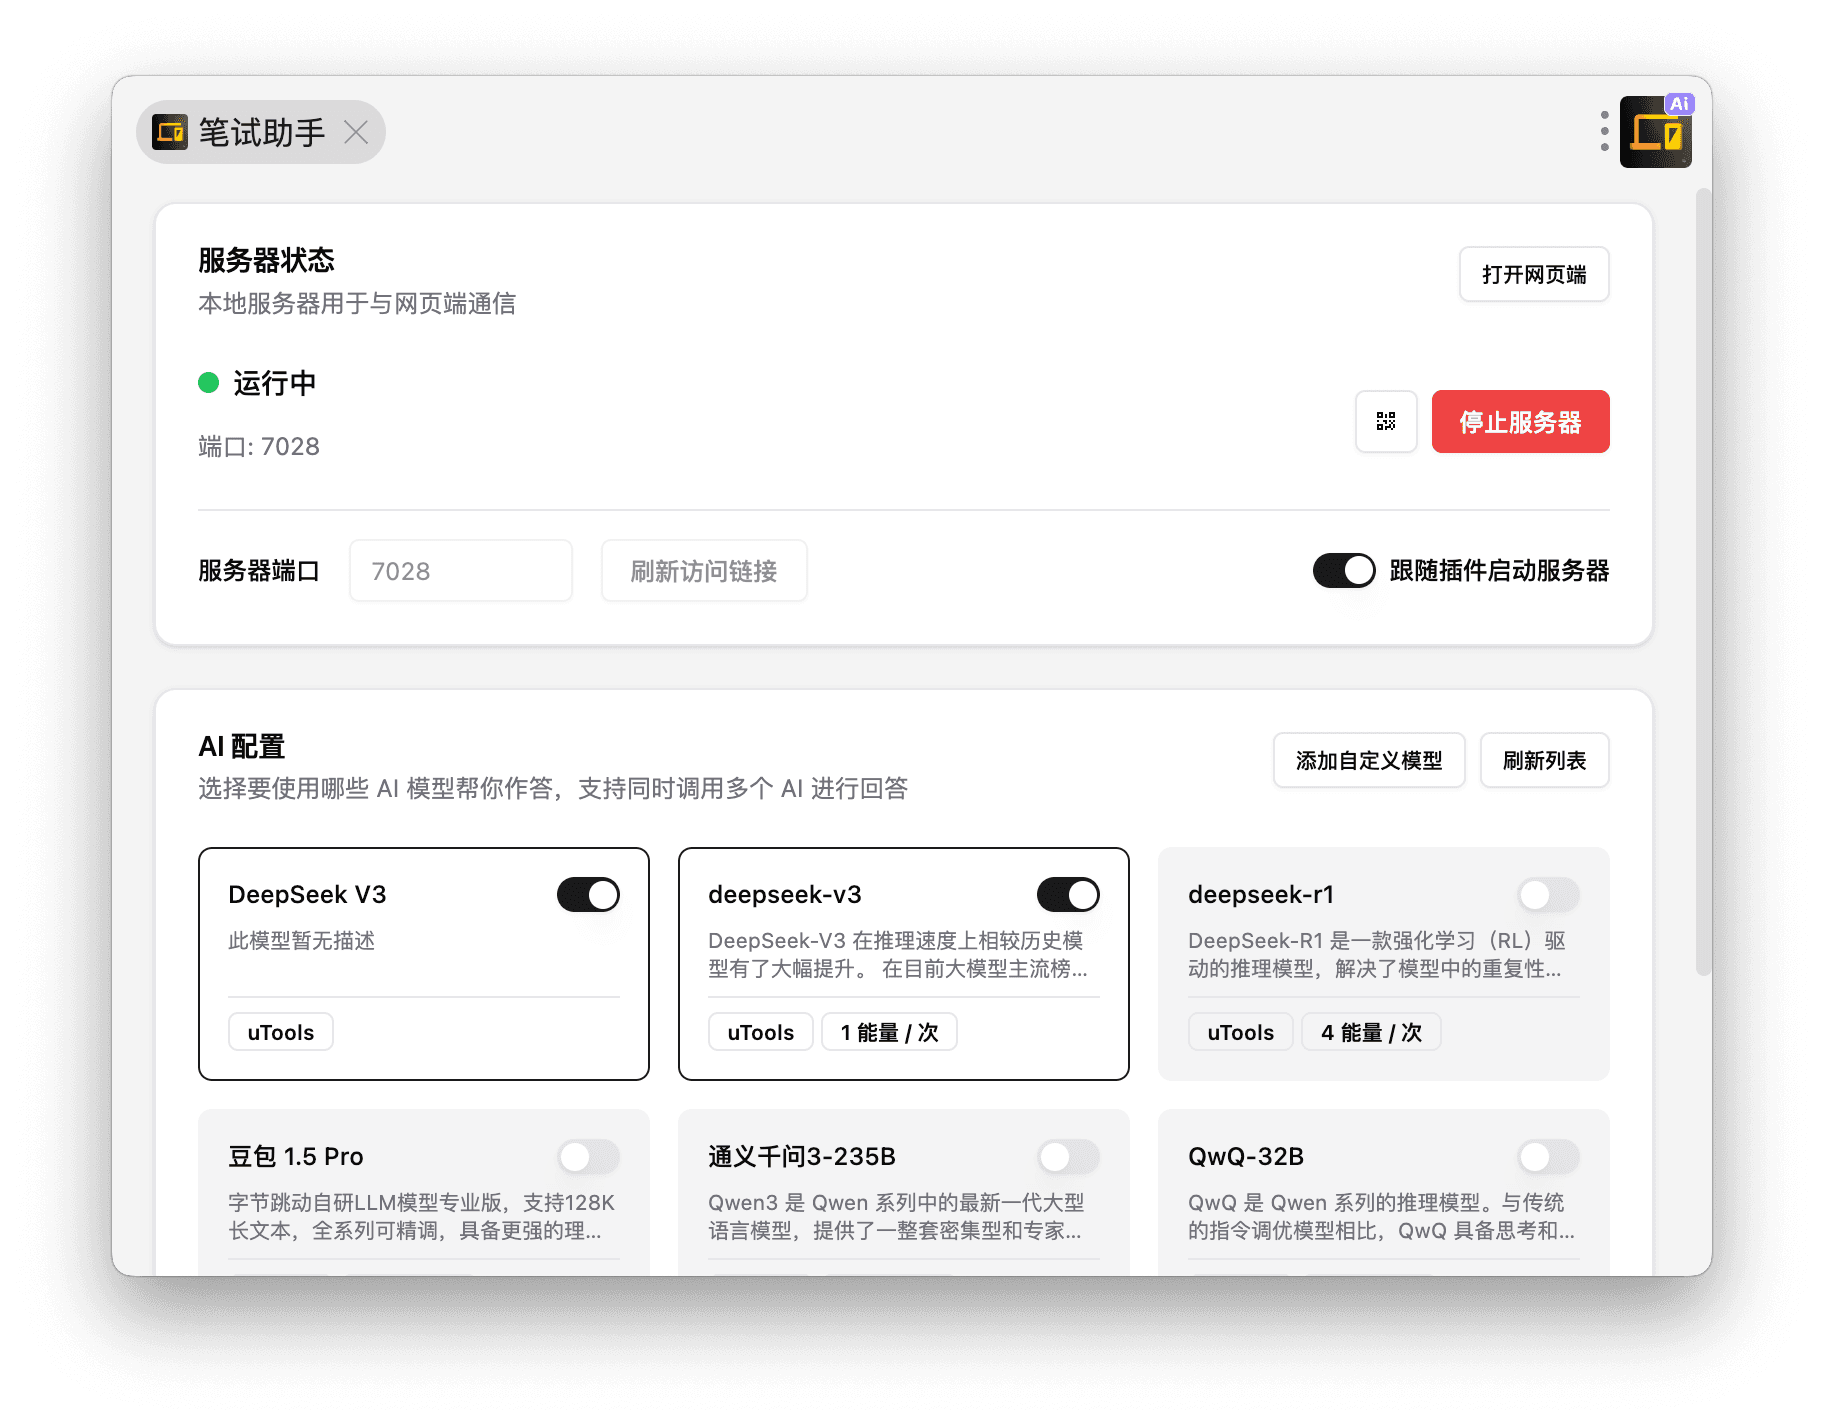Viewport: 1824px width, 1424px height.
Task: Click 刷新访问链接 button
Action: [x=704, y=570]
